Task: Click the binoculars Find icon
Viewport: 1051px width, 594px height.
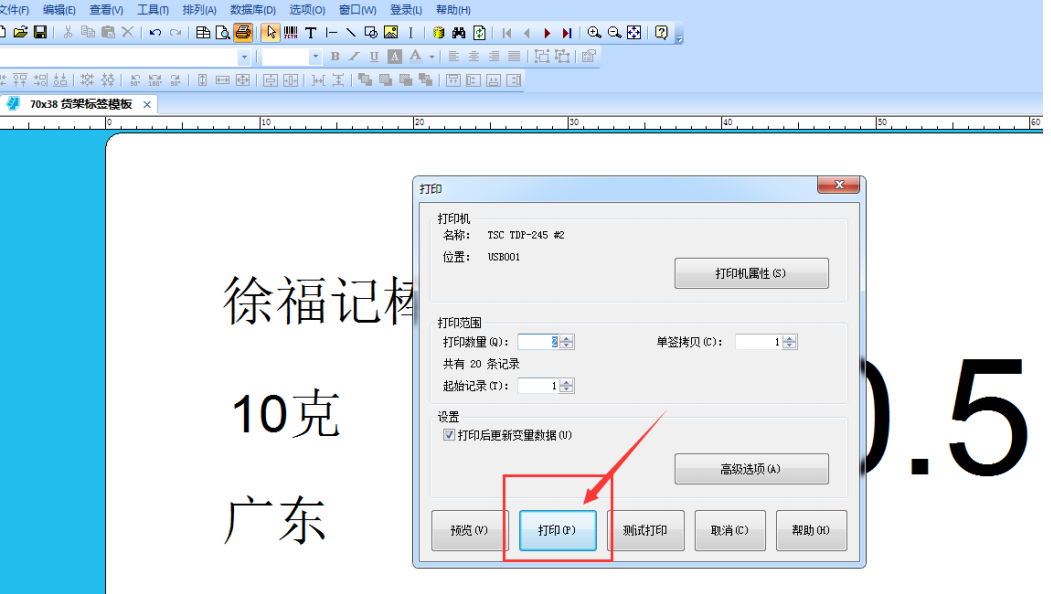Action: click(458, 32)
